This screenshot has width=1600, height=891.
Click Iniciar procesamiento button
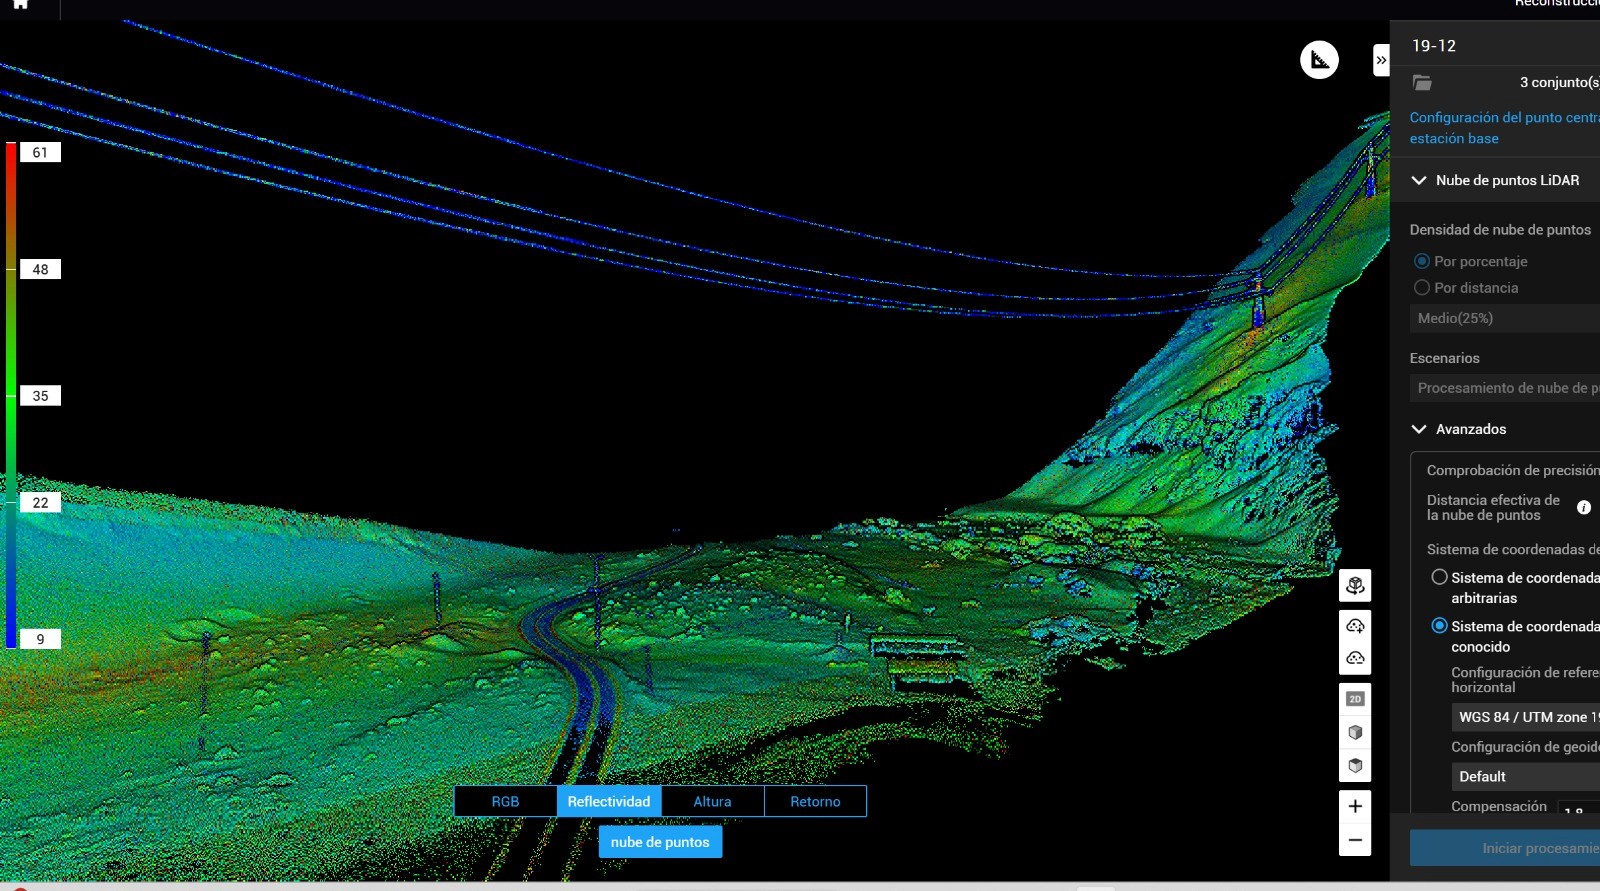tap(1505, 848)
